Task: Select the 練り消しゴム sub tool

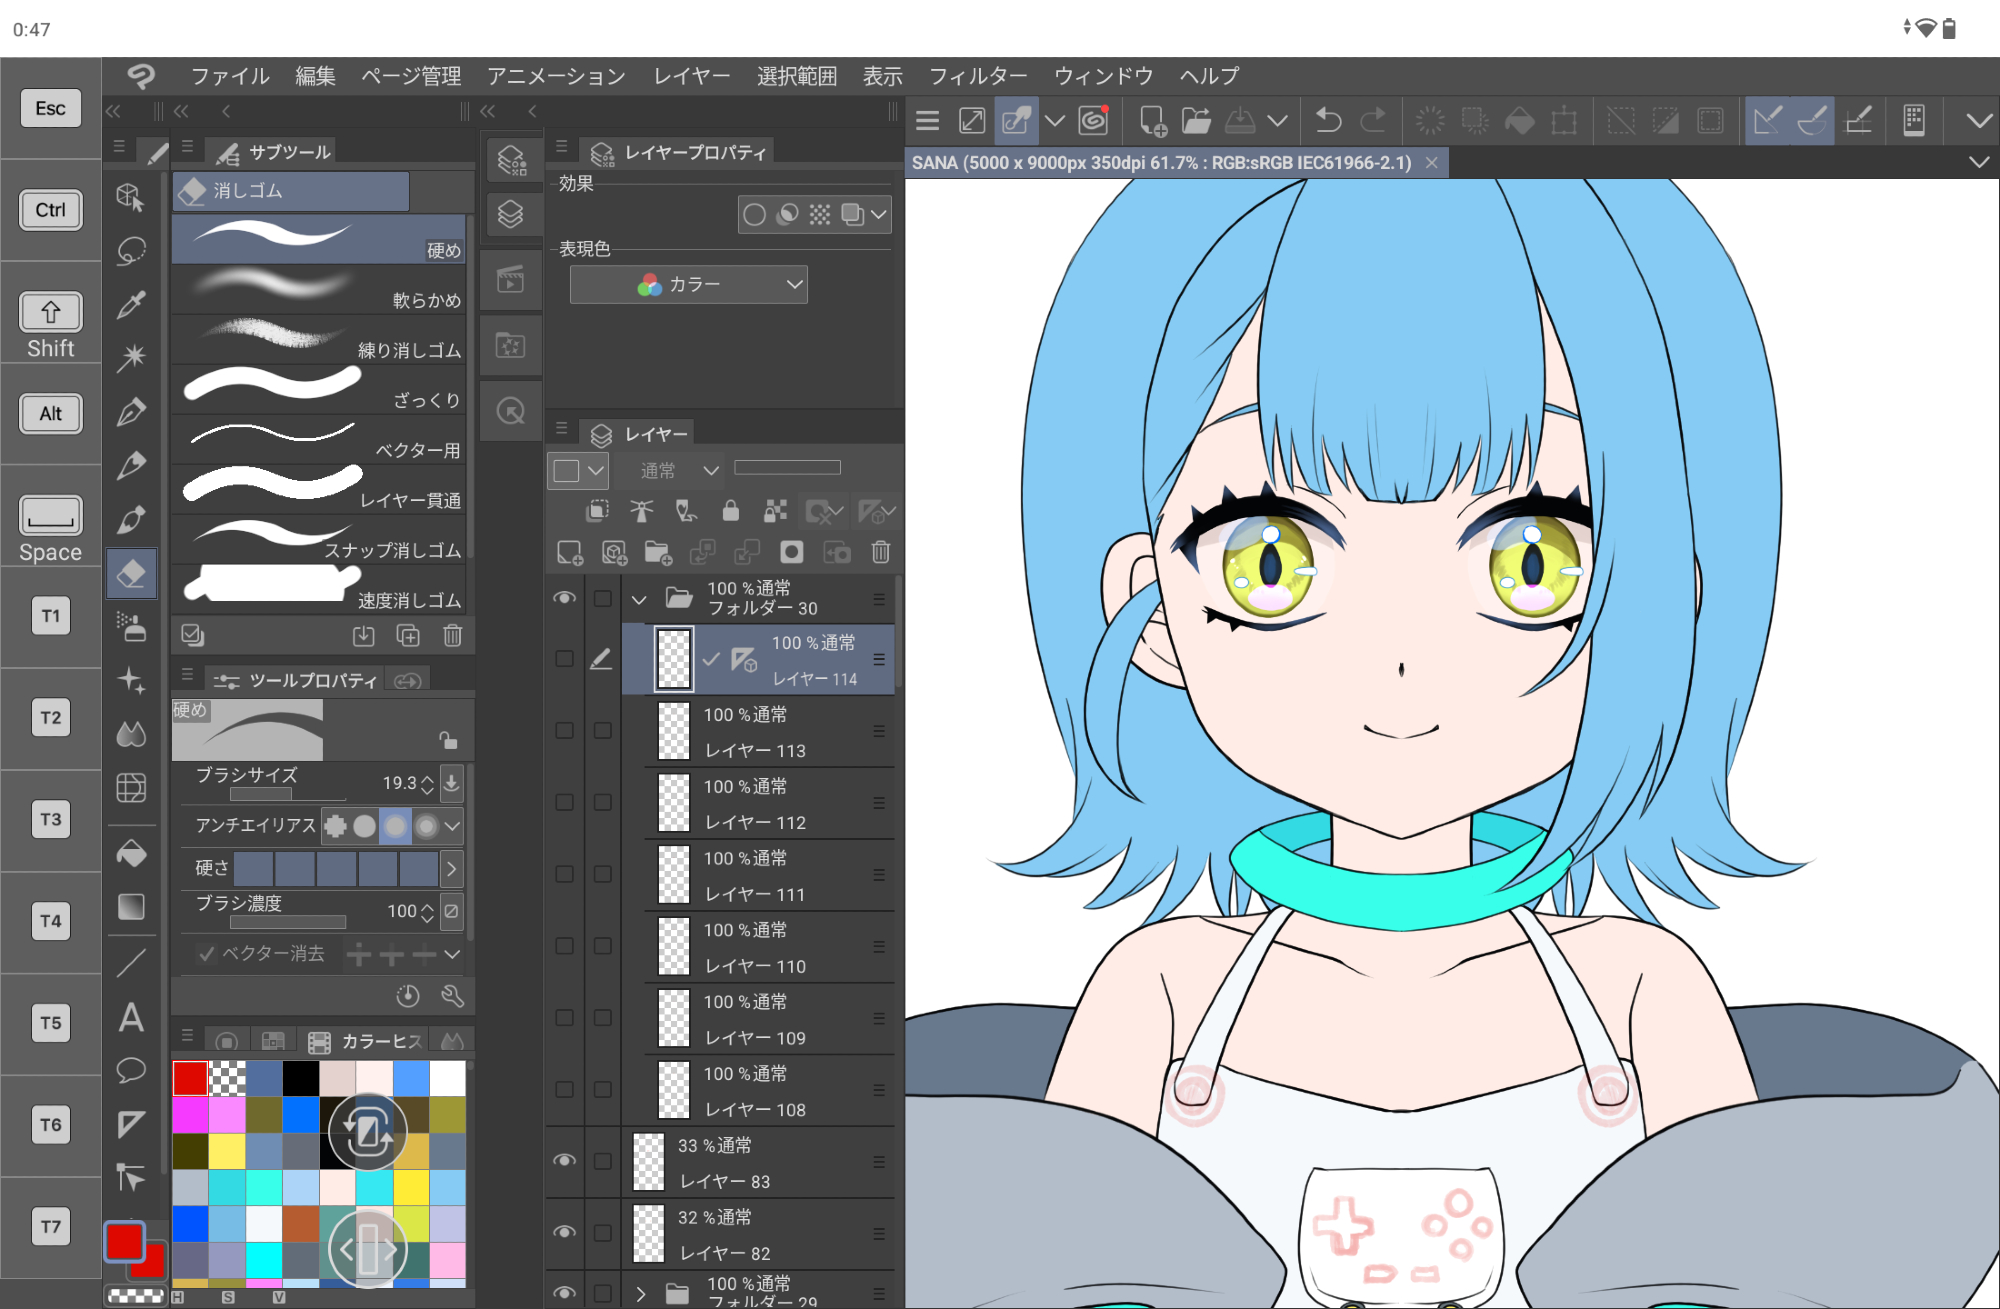Action: click(x=319, y=339)
